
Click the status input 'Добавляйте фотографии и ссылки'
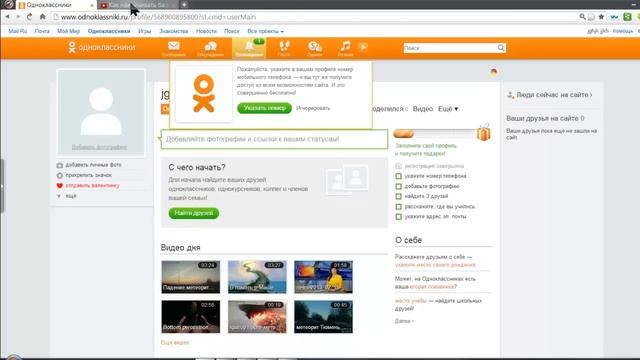tap(274, 139)
